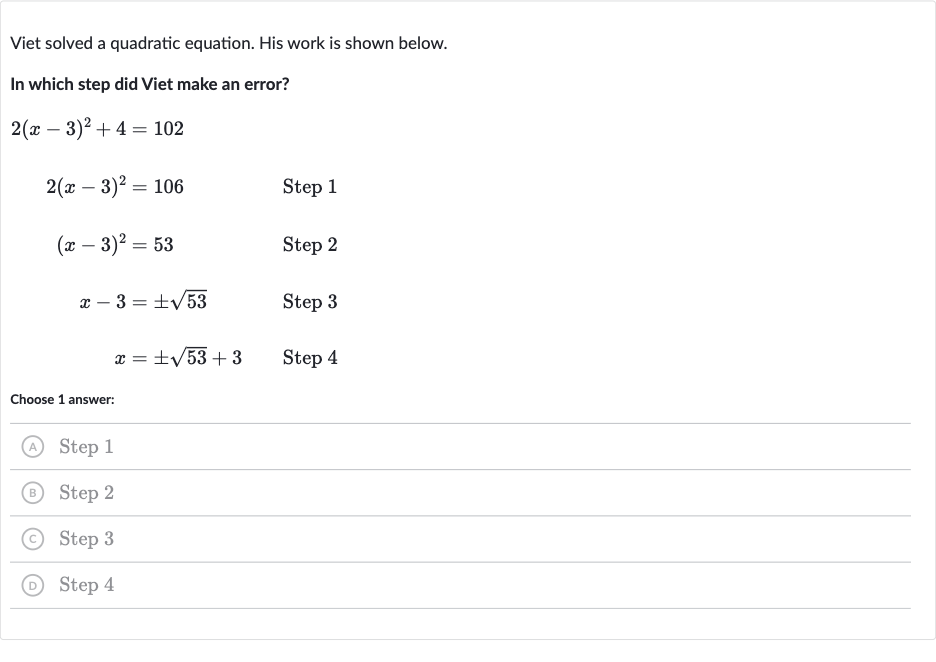Click the sentence "Viet solved a quadratic equation"
Image resolution: width=936 pixels, height=662 pixels.
[132, 44]
